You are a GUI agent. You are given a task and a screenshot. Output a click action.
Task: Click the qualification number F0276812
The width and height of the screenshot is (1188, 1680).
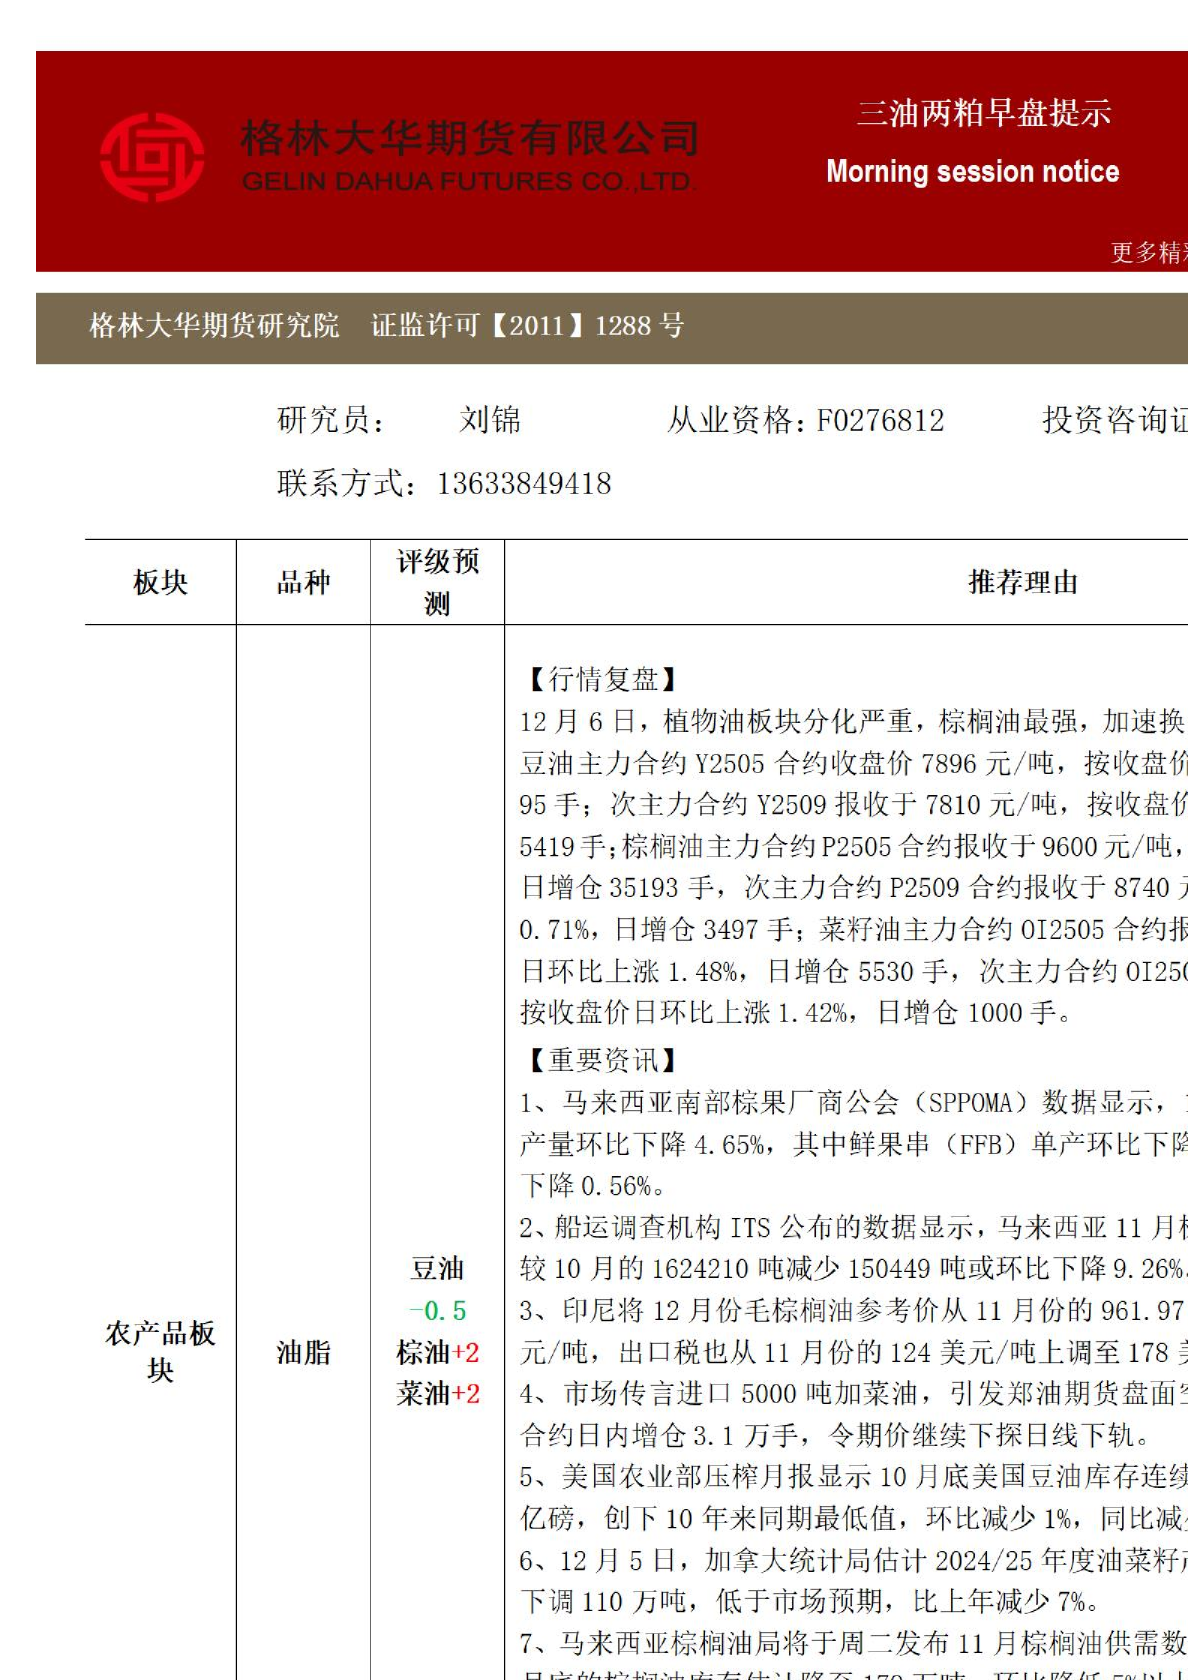click(880, 420)
